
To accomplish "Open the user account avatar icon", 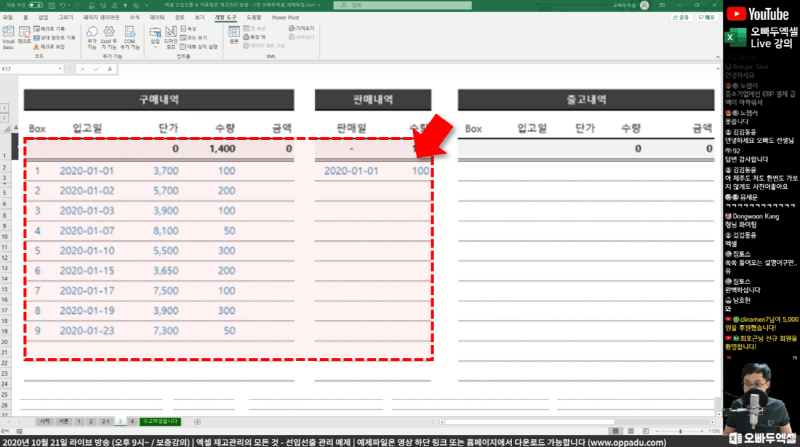I will click(644, 5).
